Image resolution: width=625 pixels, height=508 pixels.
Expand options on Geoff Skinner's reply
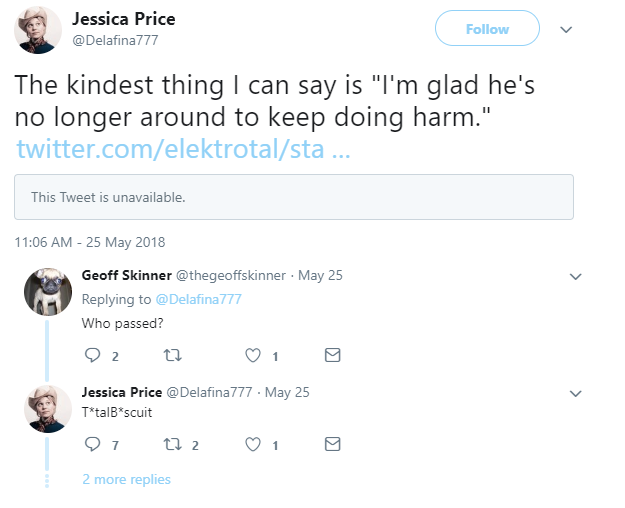coord(575,276)
